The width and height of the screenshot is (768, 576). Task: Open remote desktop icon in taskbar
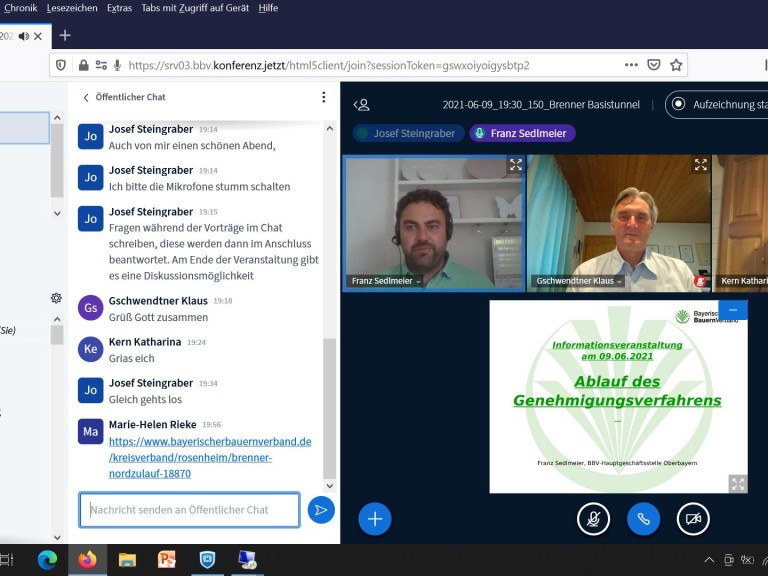coord(247,560)
